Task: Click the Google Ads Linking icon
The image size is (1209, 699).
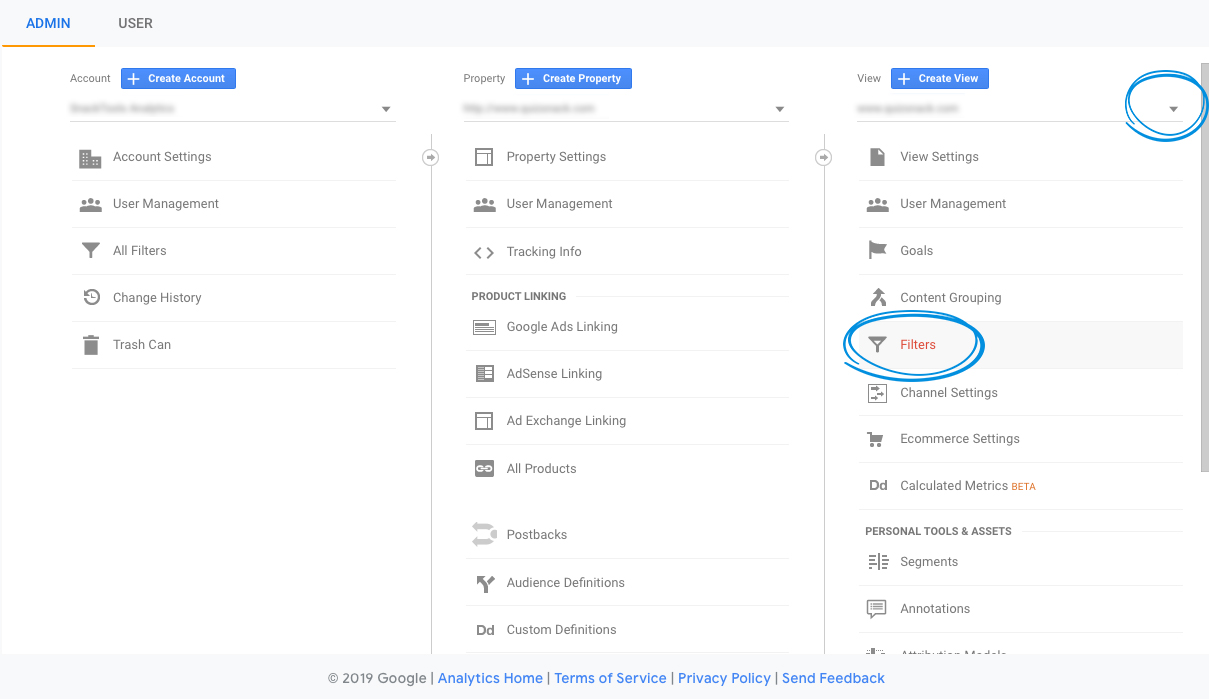Action: click(484, 327)
